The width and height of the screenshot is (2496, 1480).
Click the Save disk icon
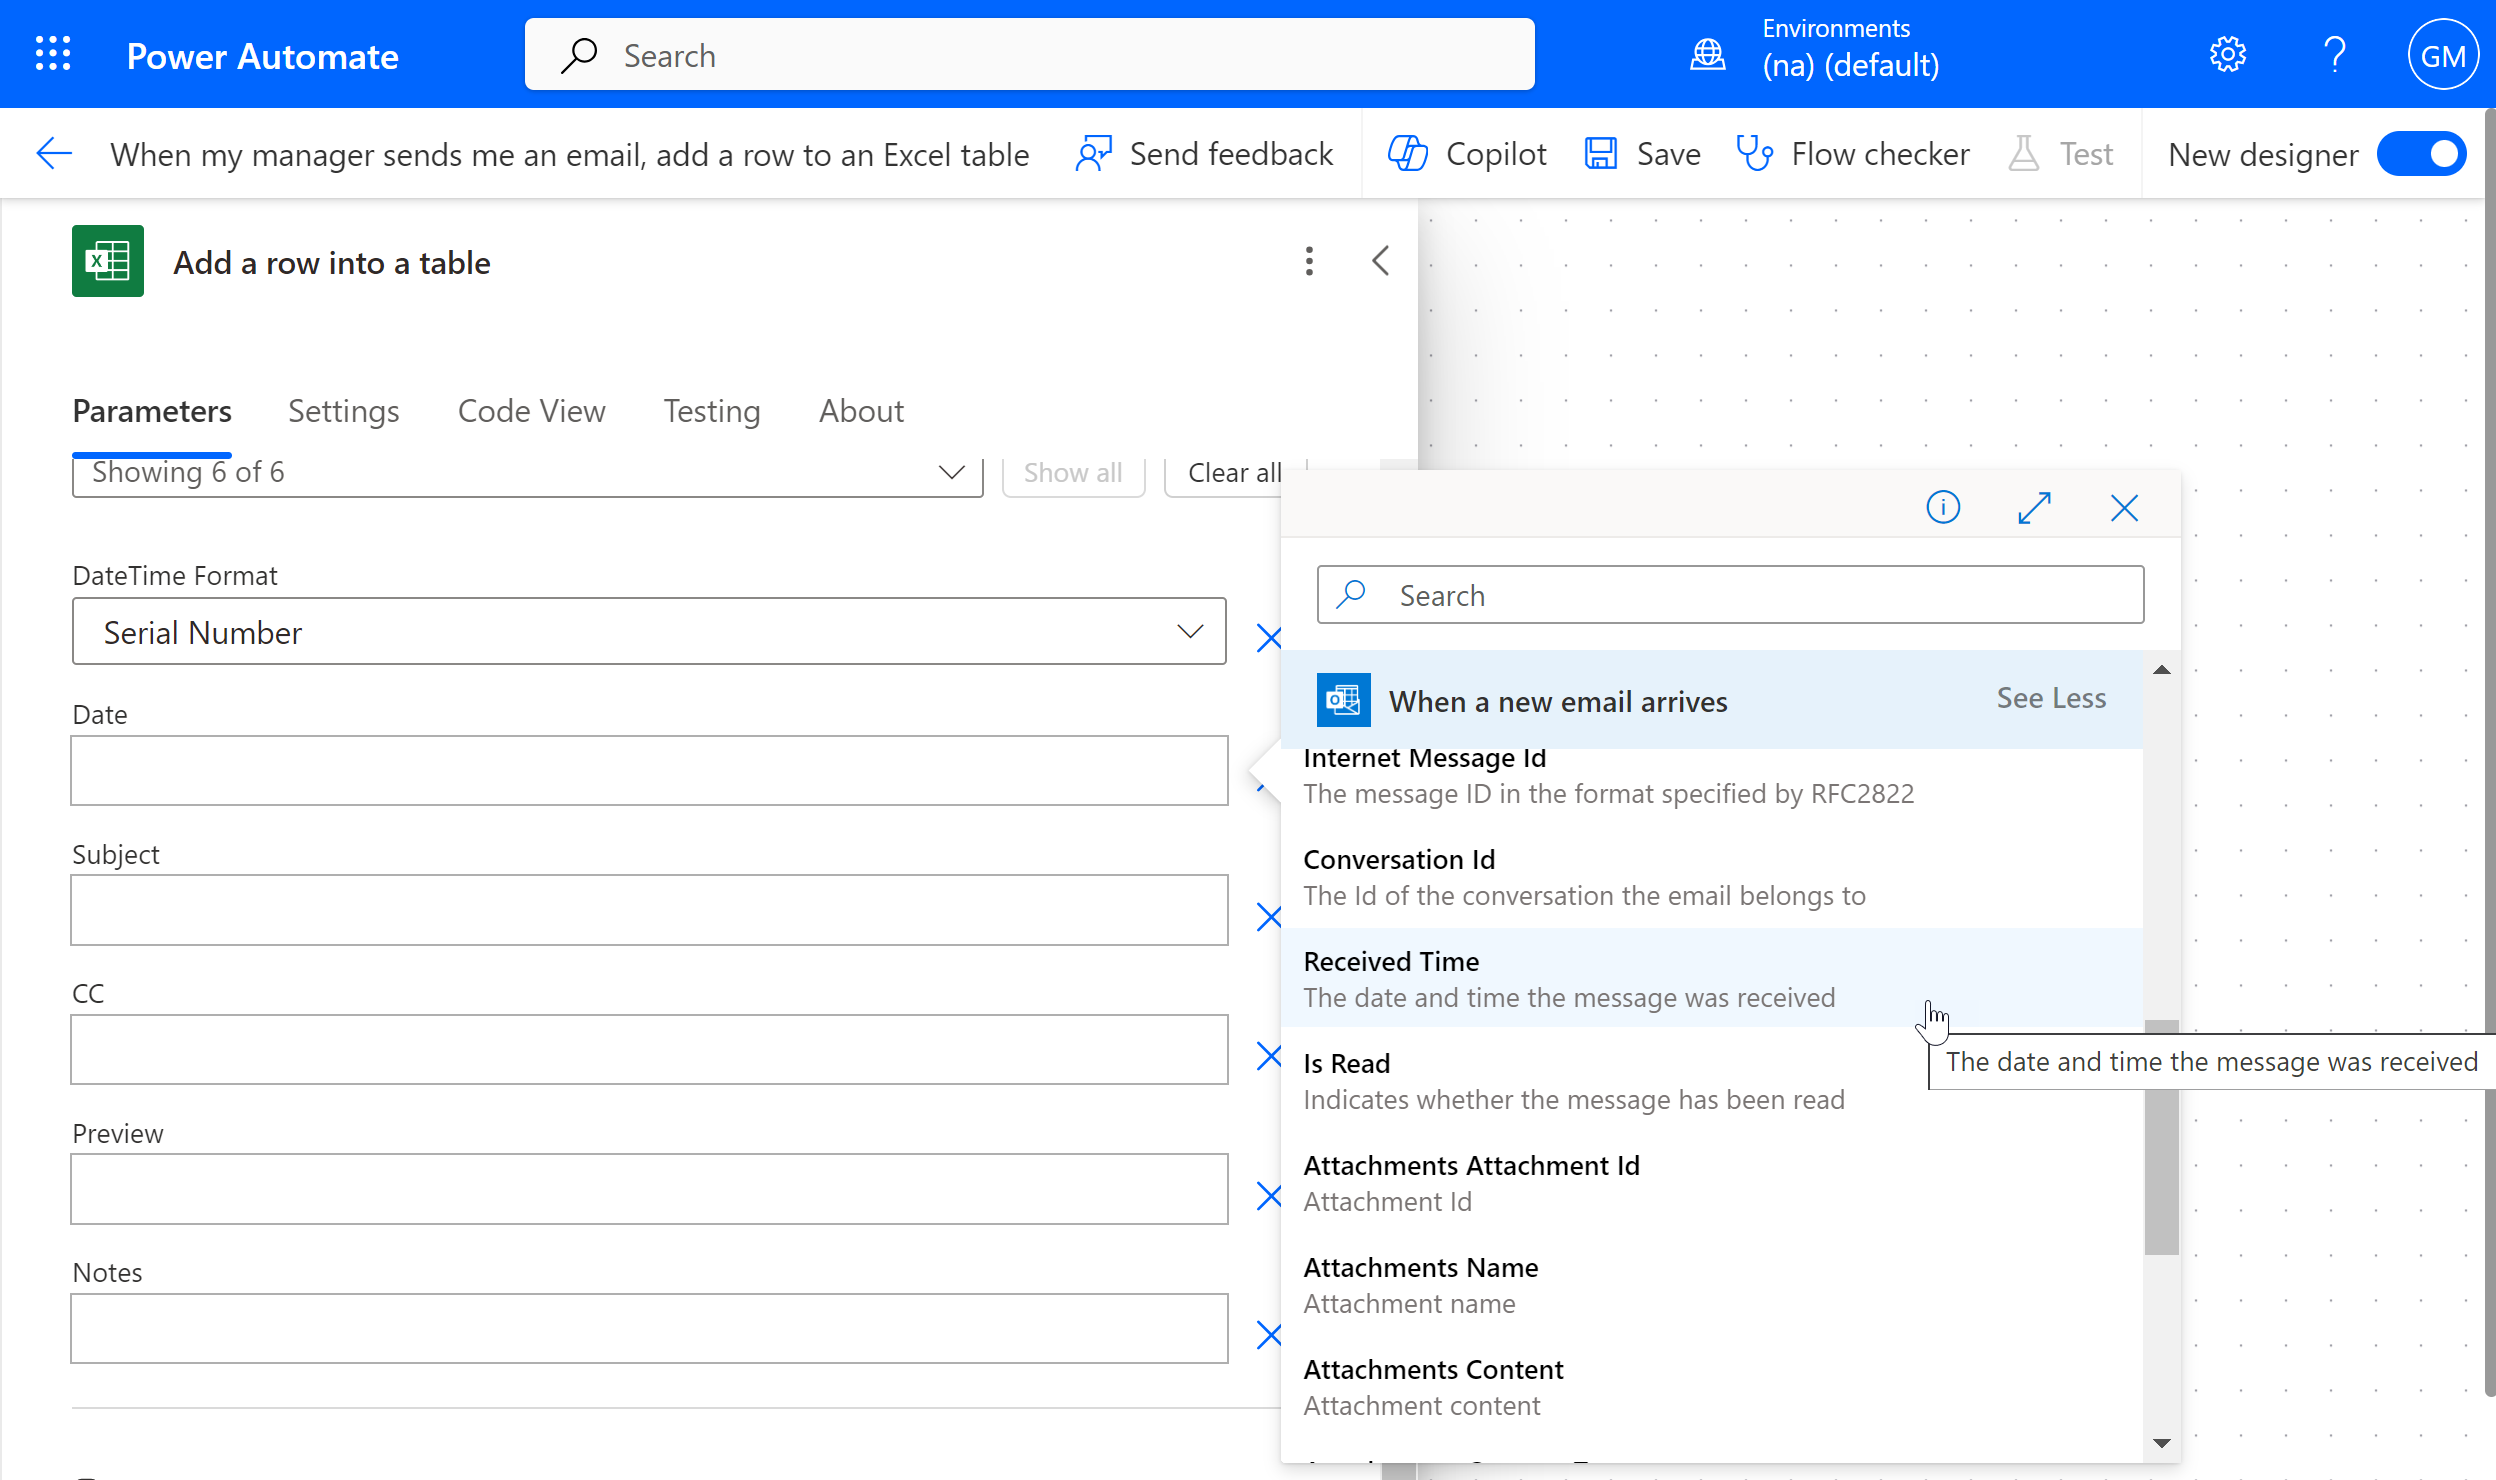pyautogui.click(x=1601, y=154)
